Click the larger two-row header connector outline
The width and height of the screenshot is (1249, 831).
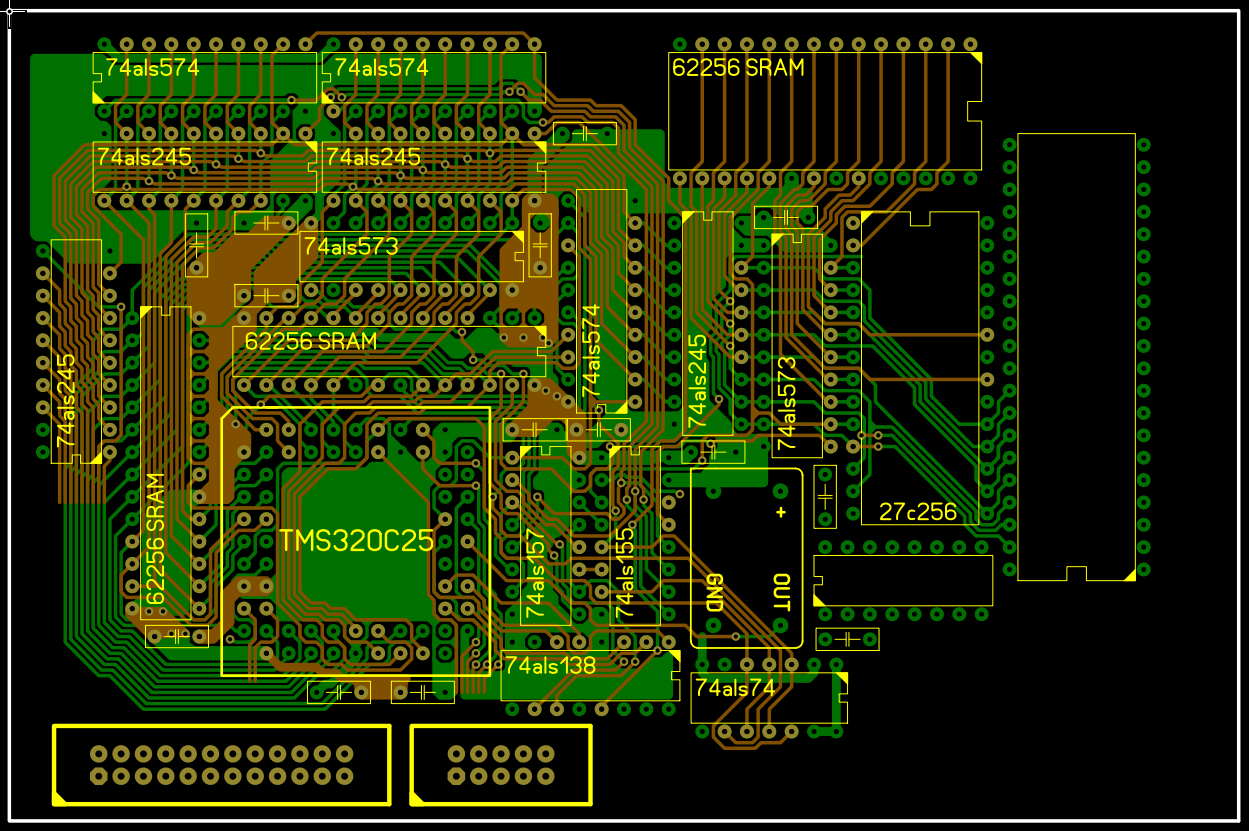(221, 765)
